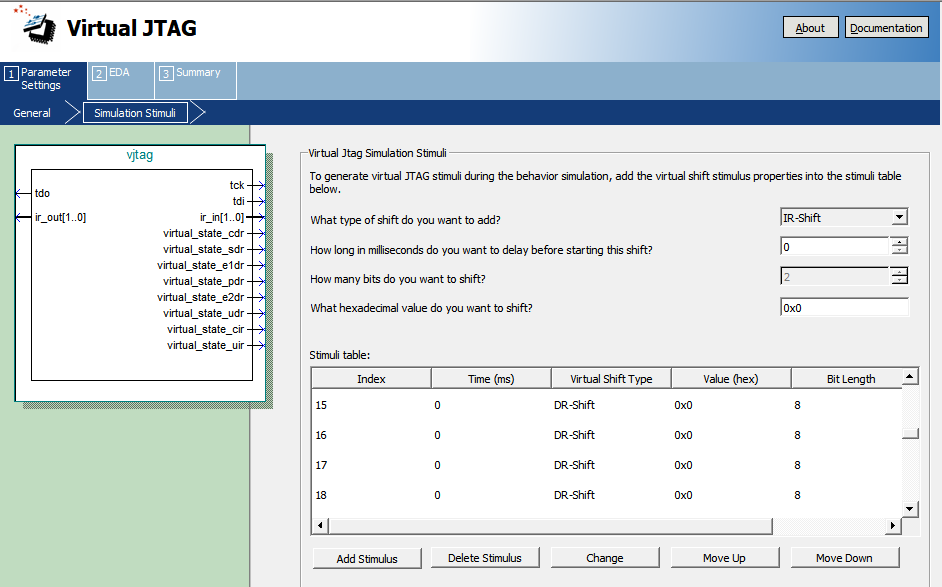Click the Delete Stimulus button
Screen dimensions: 942x587
[x=486, y=558]
